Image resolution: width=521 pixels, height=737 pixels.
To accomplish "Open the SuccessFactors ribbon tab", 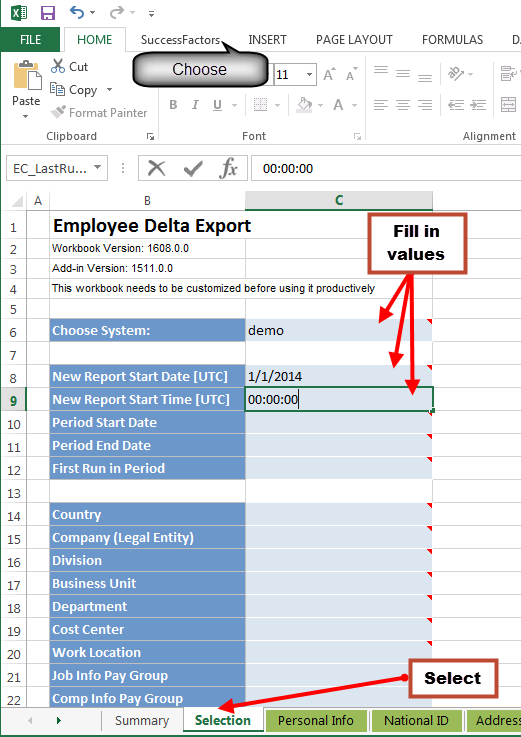I will [x=180, y=40].
